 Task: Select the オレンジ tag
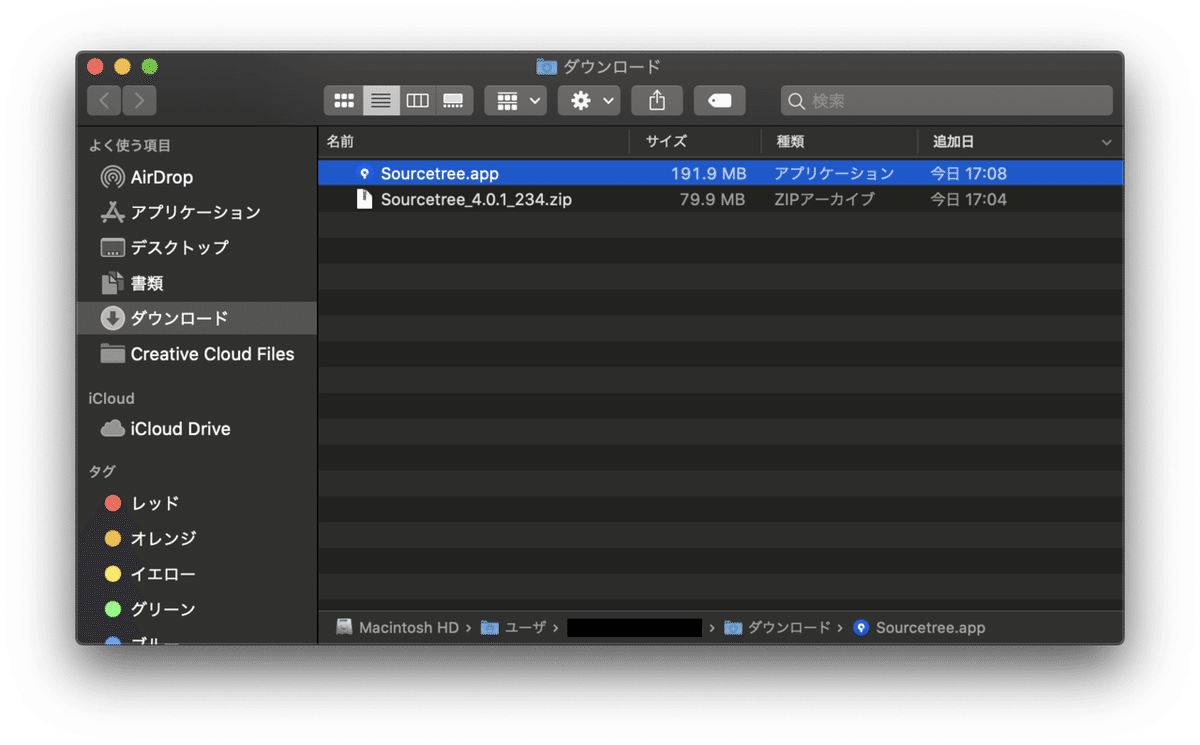click(196, 538)
